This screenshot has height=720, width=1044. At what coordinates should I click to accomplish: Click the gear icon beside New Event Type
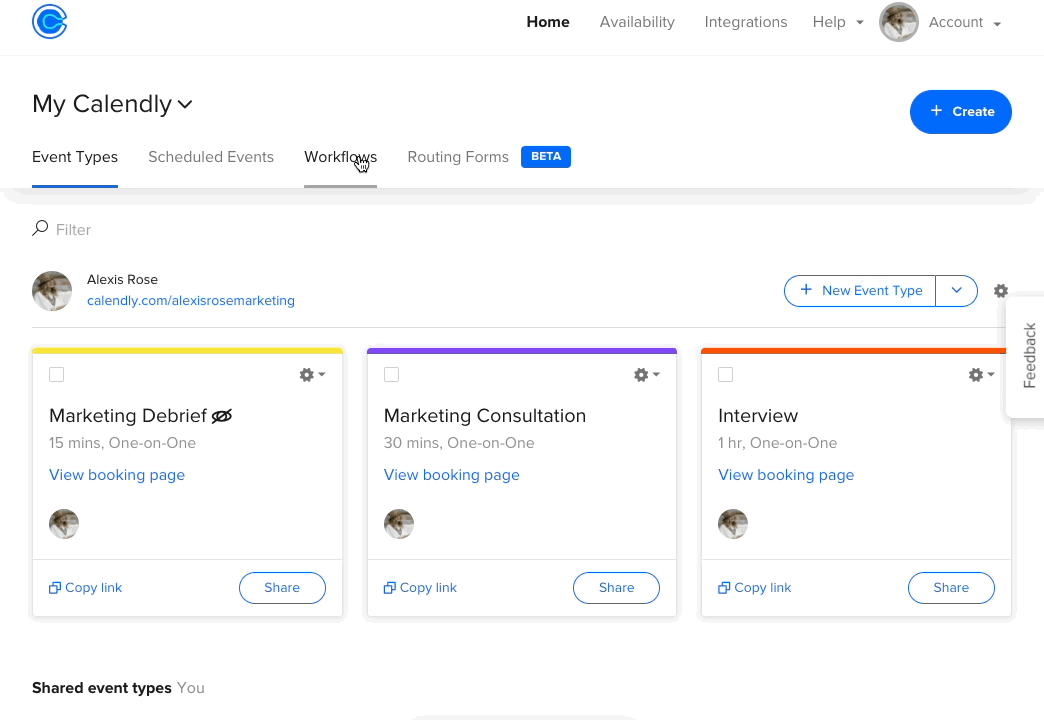point(1000,291)
